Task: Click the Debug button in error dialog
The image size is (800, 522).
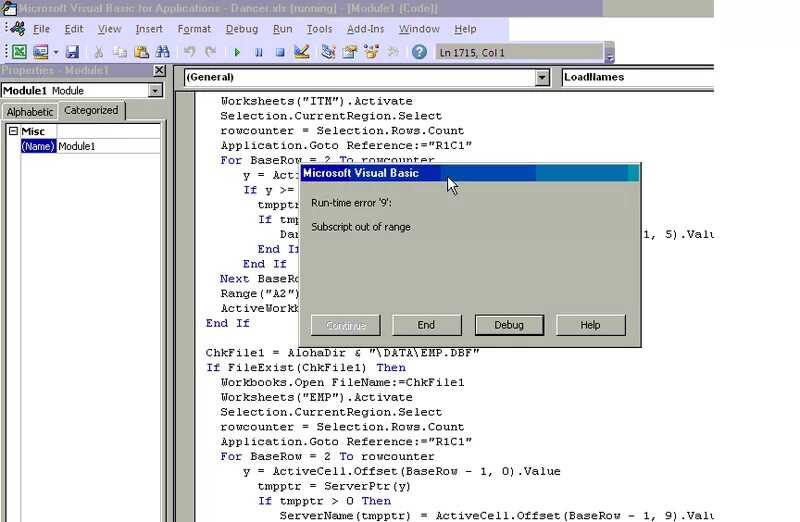Action: click(x=509, y=325)
